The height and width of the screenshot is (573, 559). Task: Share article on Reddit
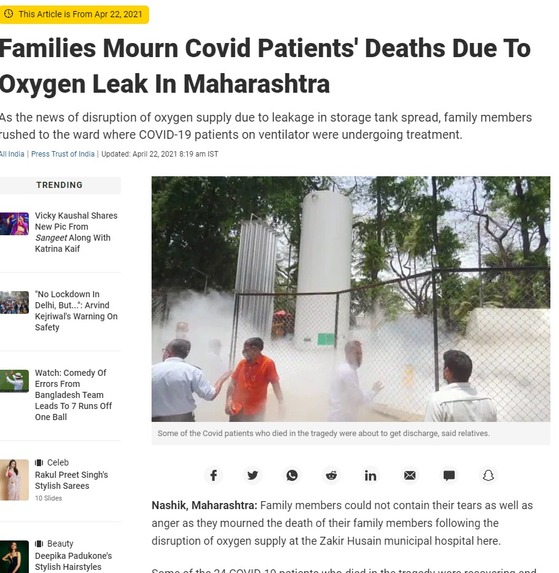click(x=331, y=475)
